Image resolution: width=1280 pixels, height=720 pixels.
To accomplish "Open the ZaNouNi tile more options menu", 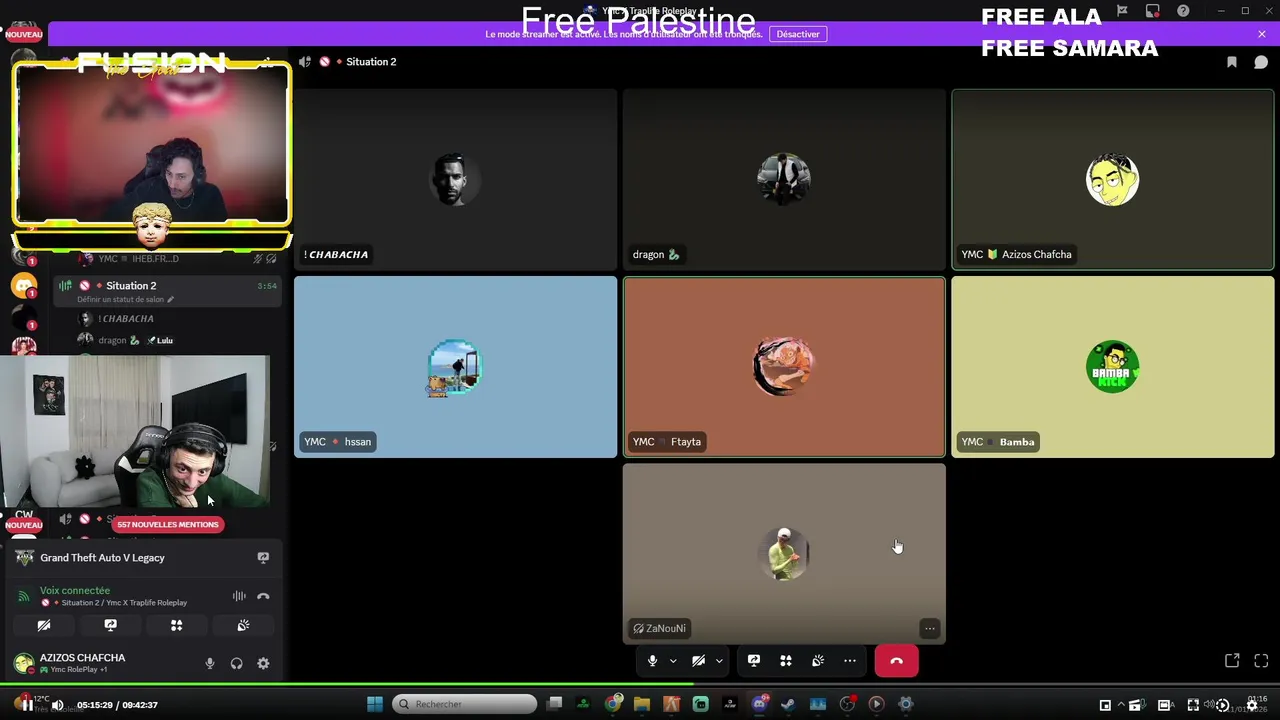I will pyautogui.click(x=930, y=628).
